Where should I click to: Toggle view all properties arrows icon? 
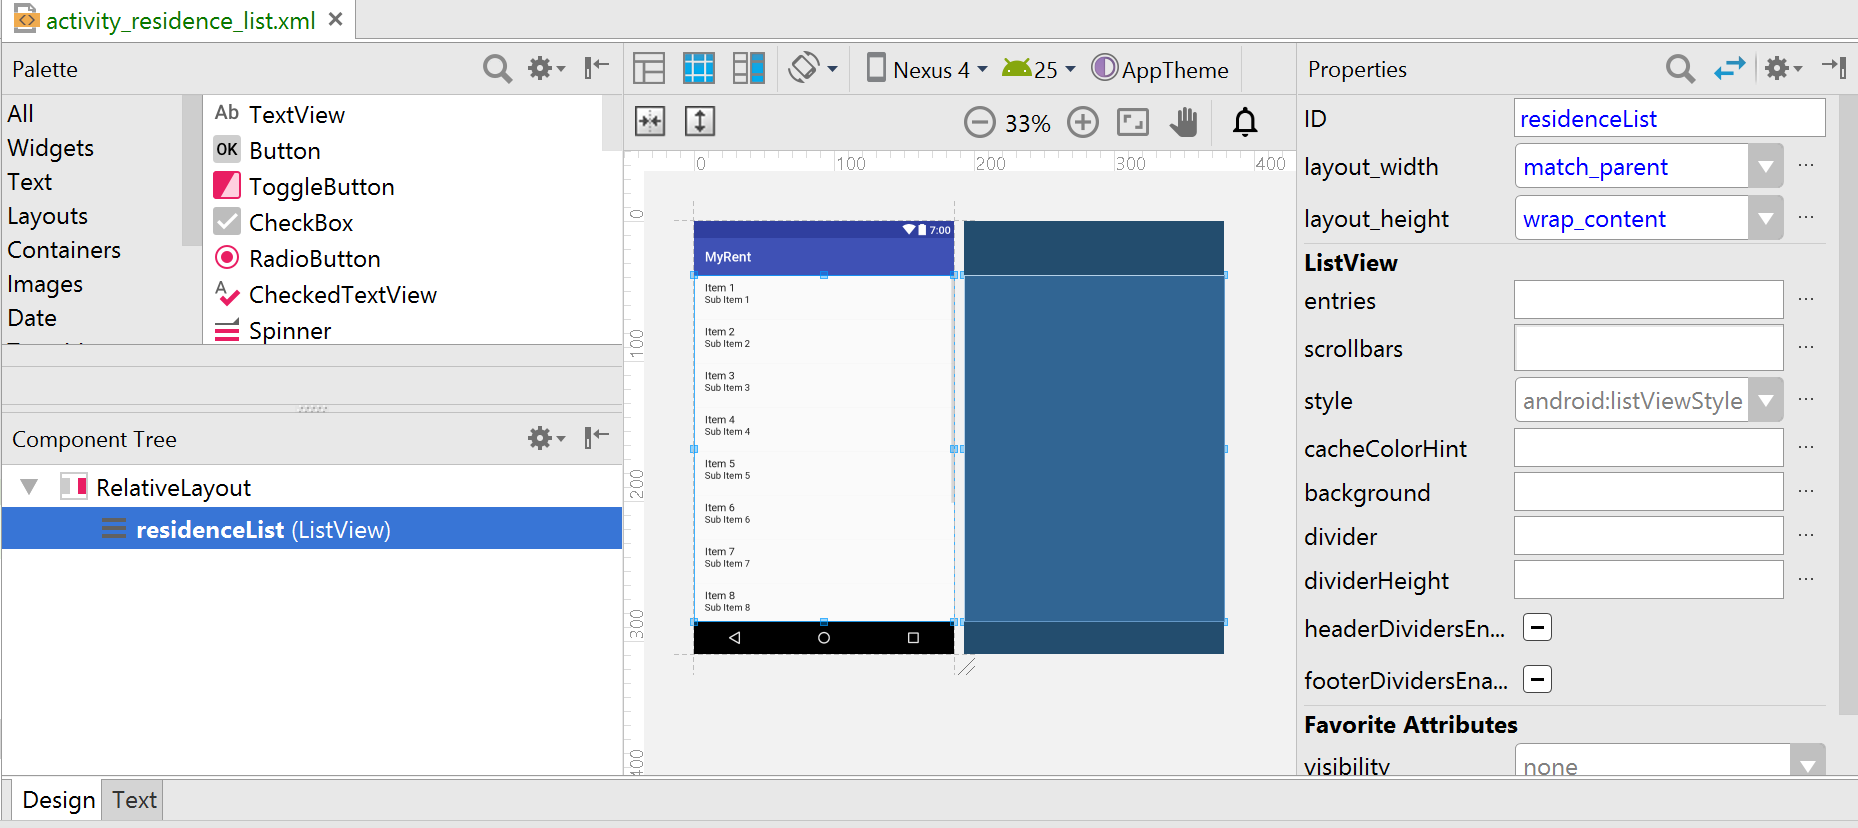click(1729, 69)
